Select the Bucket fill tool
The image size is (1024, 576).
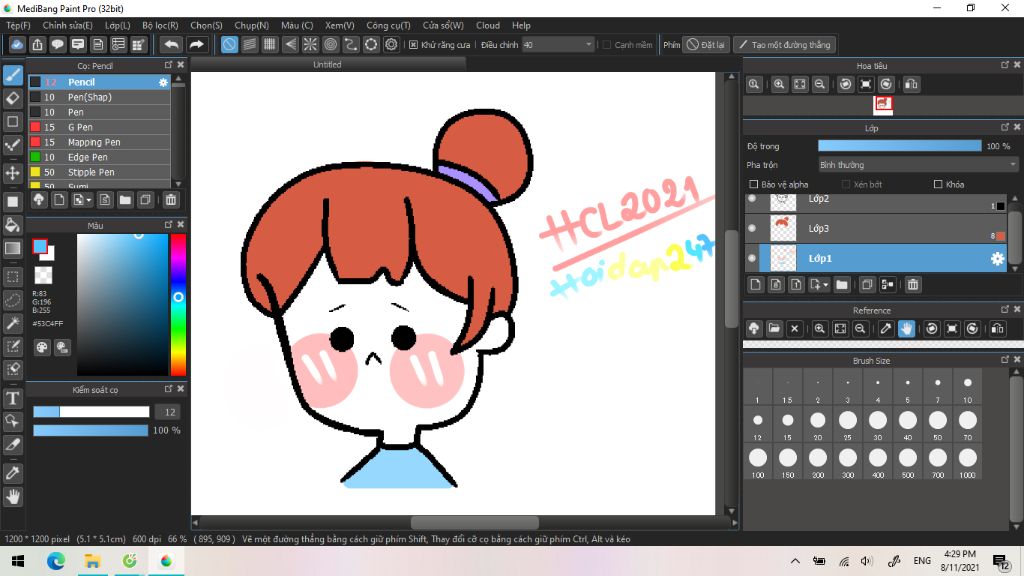[13, 224]
